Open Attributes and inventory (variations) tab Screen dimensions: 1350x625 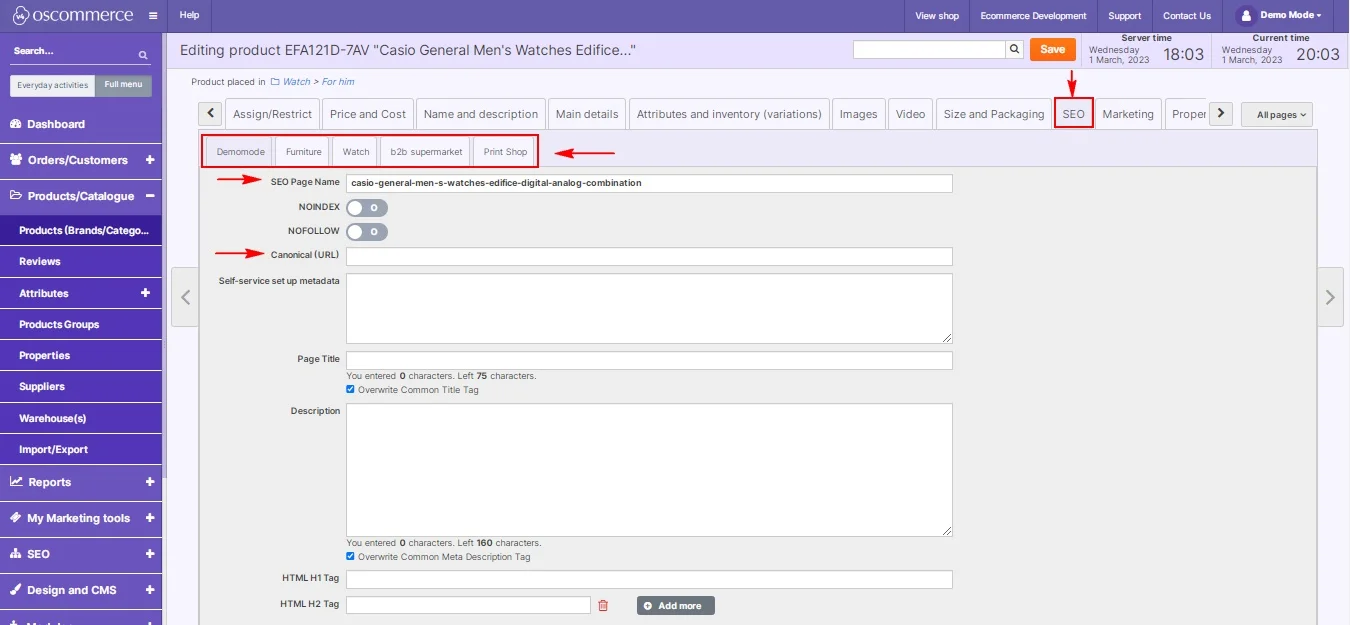(729, 114)
